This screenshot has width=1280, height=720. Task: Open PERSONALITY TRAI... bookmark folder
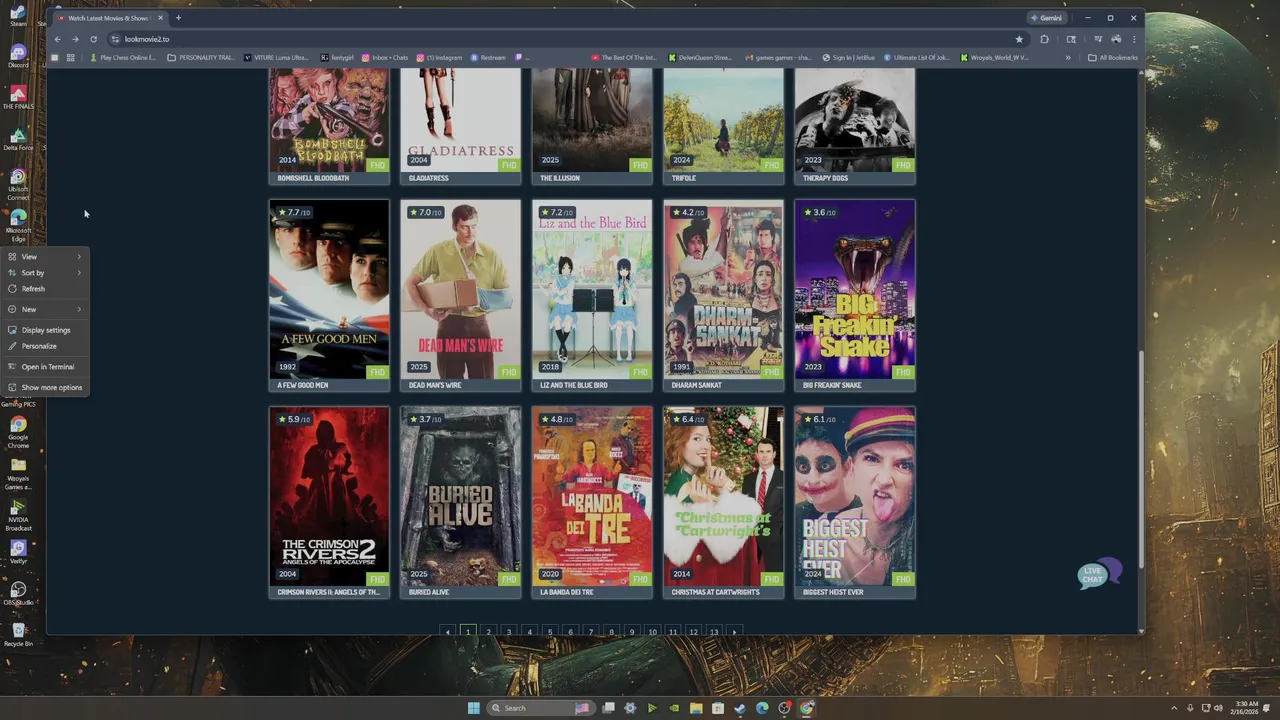(x=201, y=58)
